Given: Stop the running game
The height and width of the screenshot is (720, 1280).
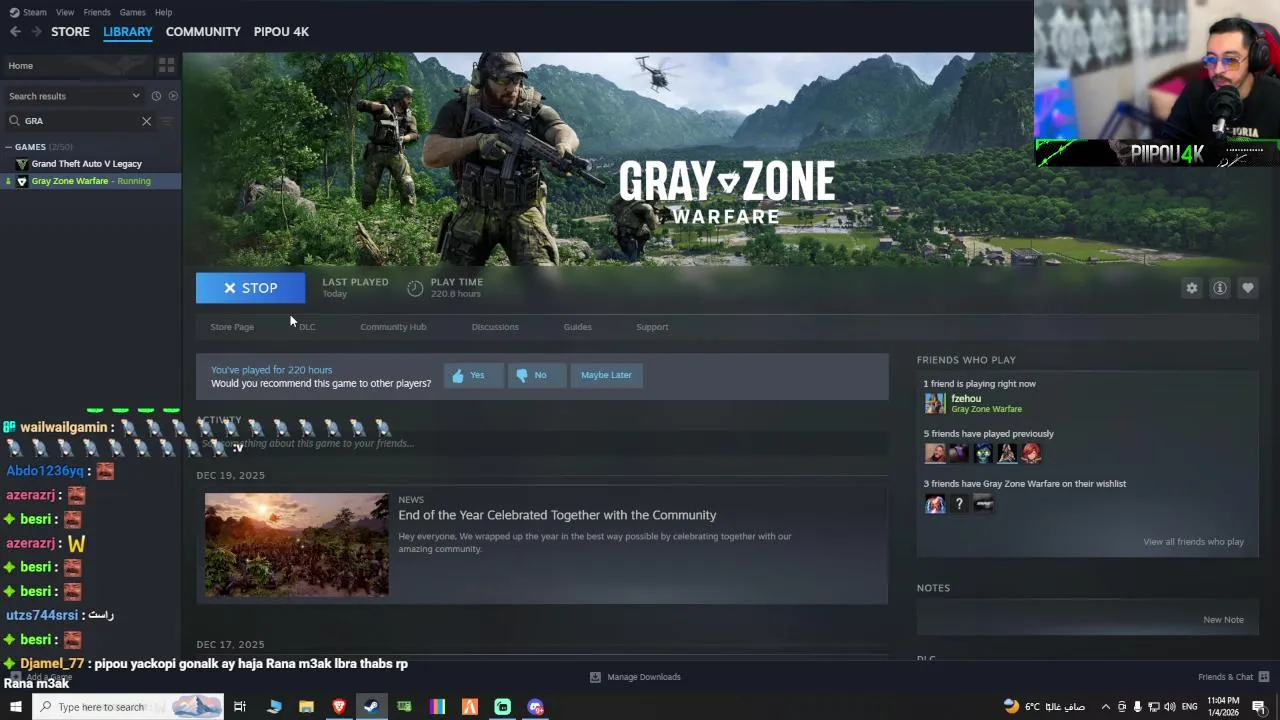Looking at the screenshot, I should (x=250, y=288).
